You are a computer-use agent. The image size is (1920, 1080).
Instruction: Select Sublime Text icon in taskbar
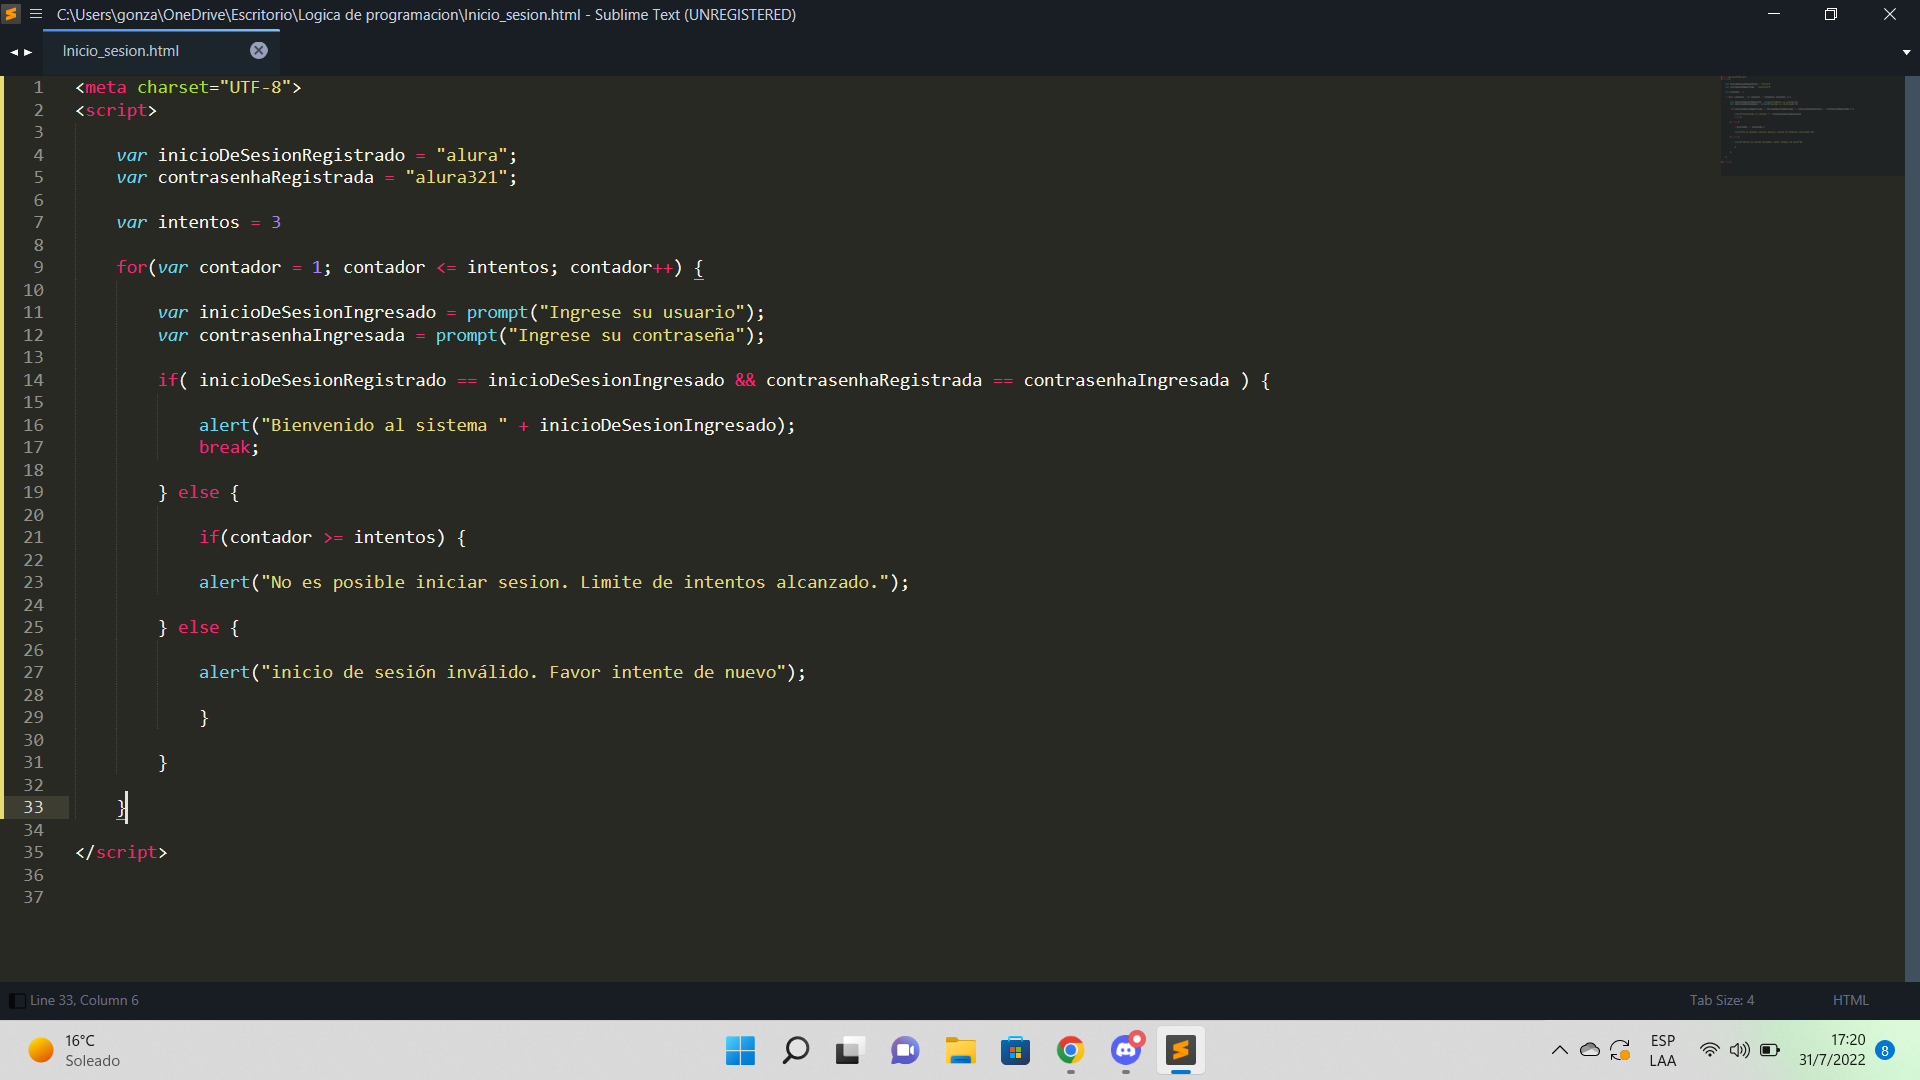point(1181,1050)
